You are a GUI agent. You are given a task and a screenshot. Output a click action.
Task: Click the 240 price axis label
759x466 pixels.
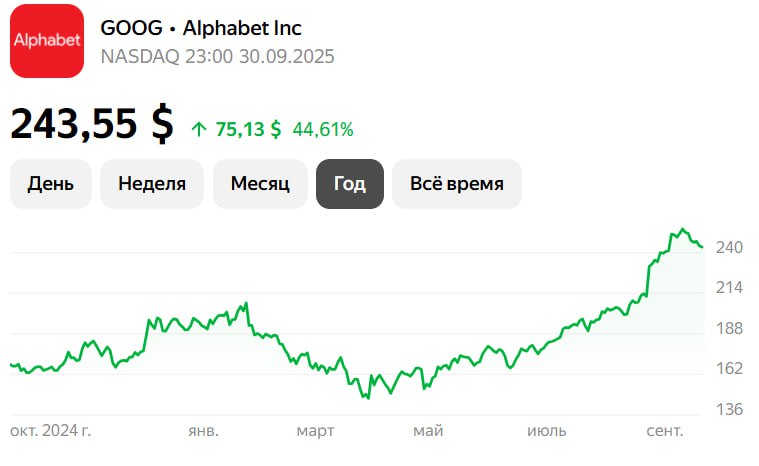click(729, 247)
